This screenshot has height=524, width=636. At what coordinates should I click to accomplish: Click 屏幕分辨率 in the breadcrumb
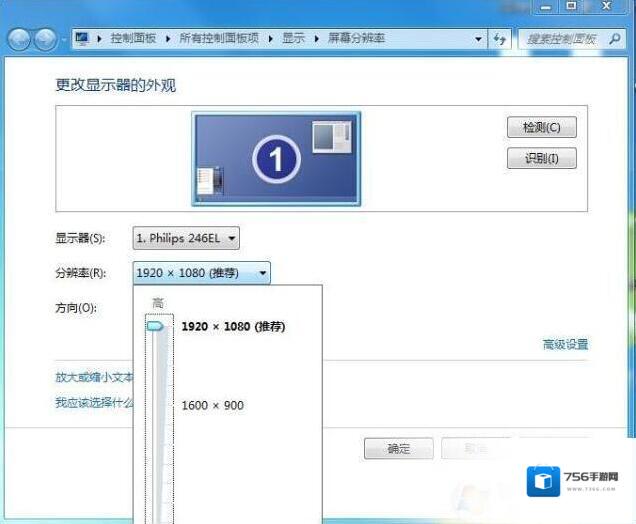[x=355, y=38]
